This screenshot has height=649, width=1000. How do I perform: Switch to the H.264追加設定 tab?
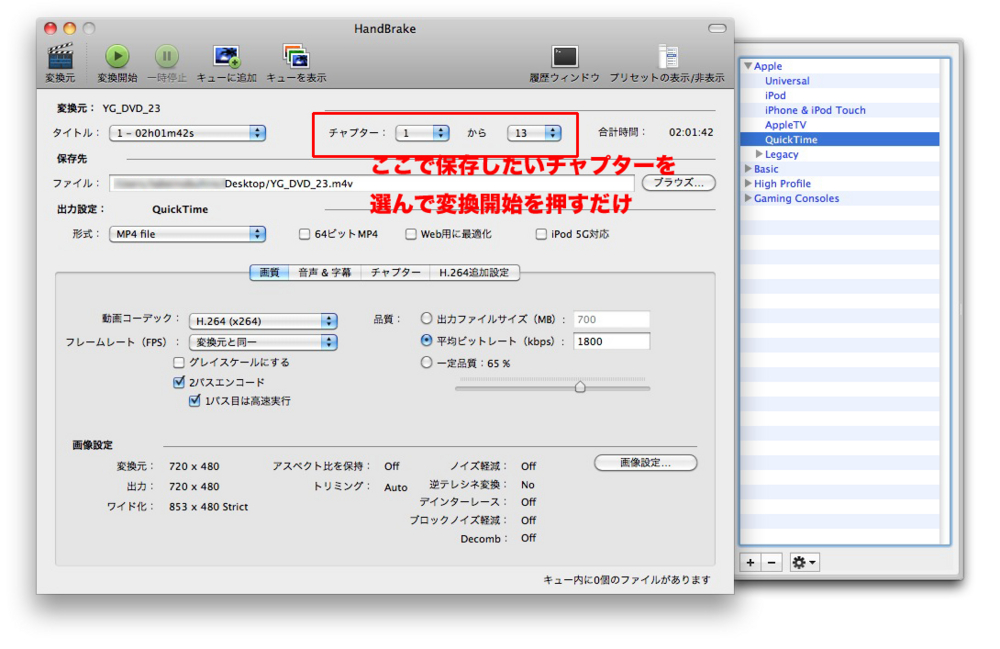(x=474, y=272)
